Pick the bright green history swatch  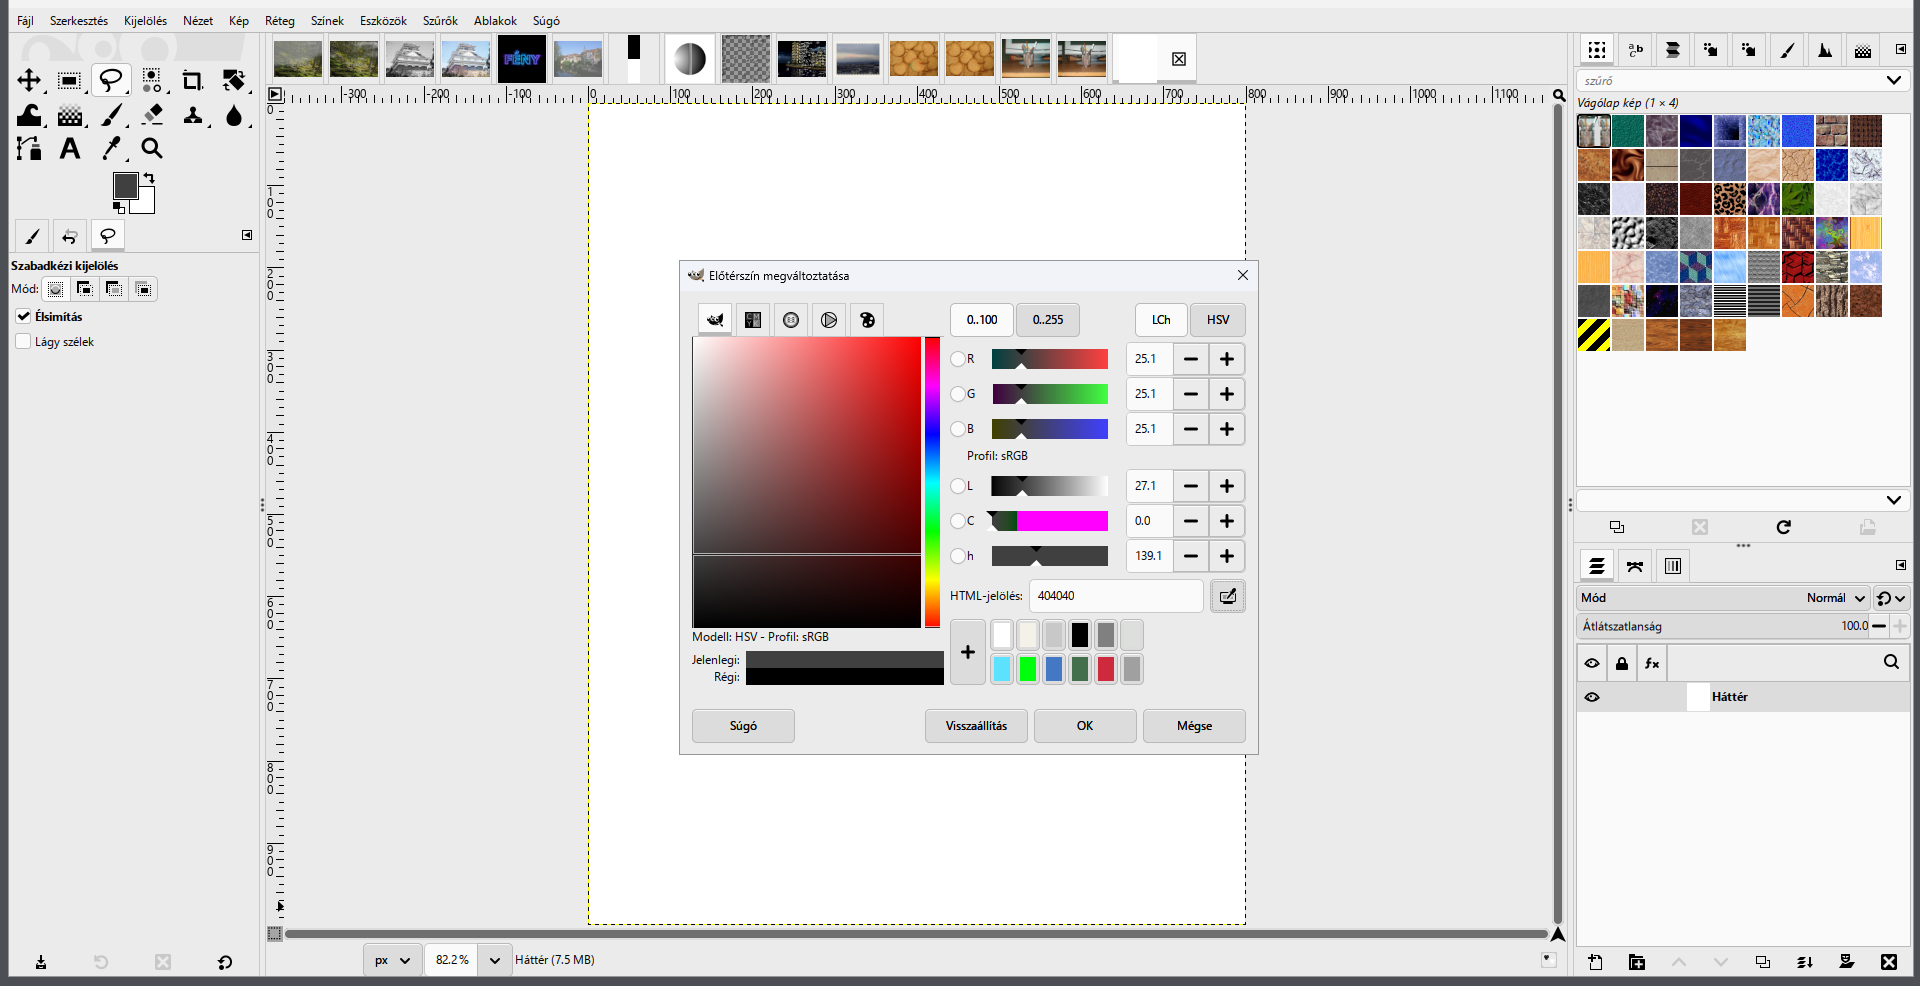tap(1028, 669)
